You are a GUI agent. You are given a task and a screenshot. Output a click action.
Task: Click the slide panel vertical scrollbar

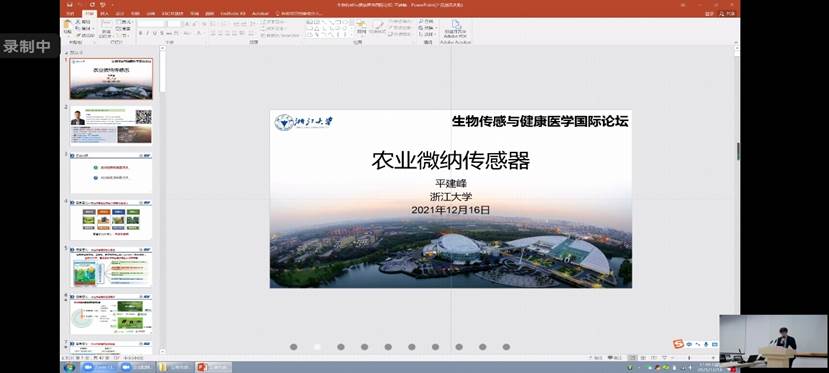pos(162,200)
